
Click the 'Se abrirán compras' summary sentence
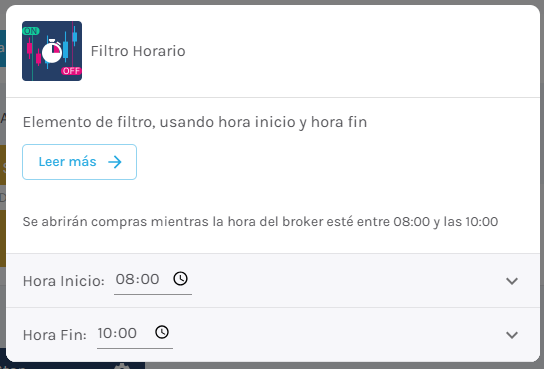tap(260, 222)
